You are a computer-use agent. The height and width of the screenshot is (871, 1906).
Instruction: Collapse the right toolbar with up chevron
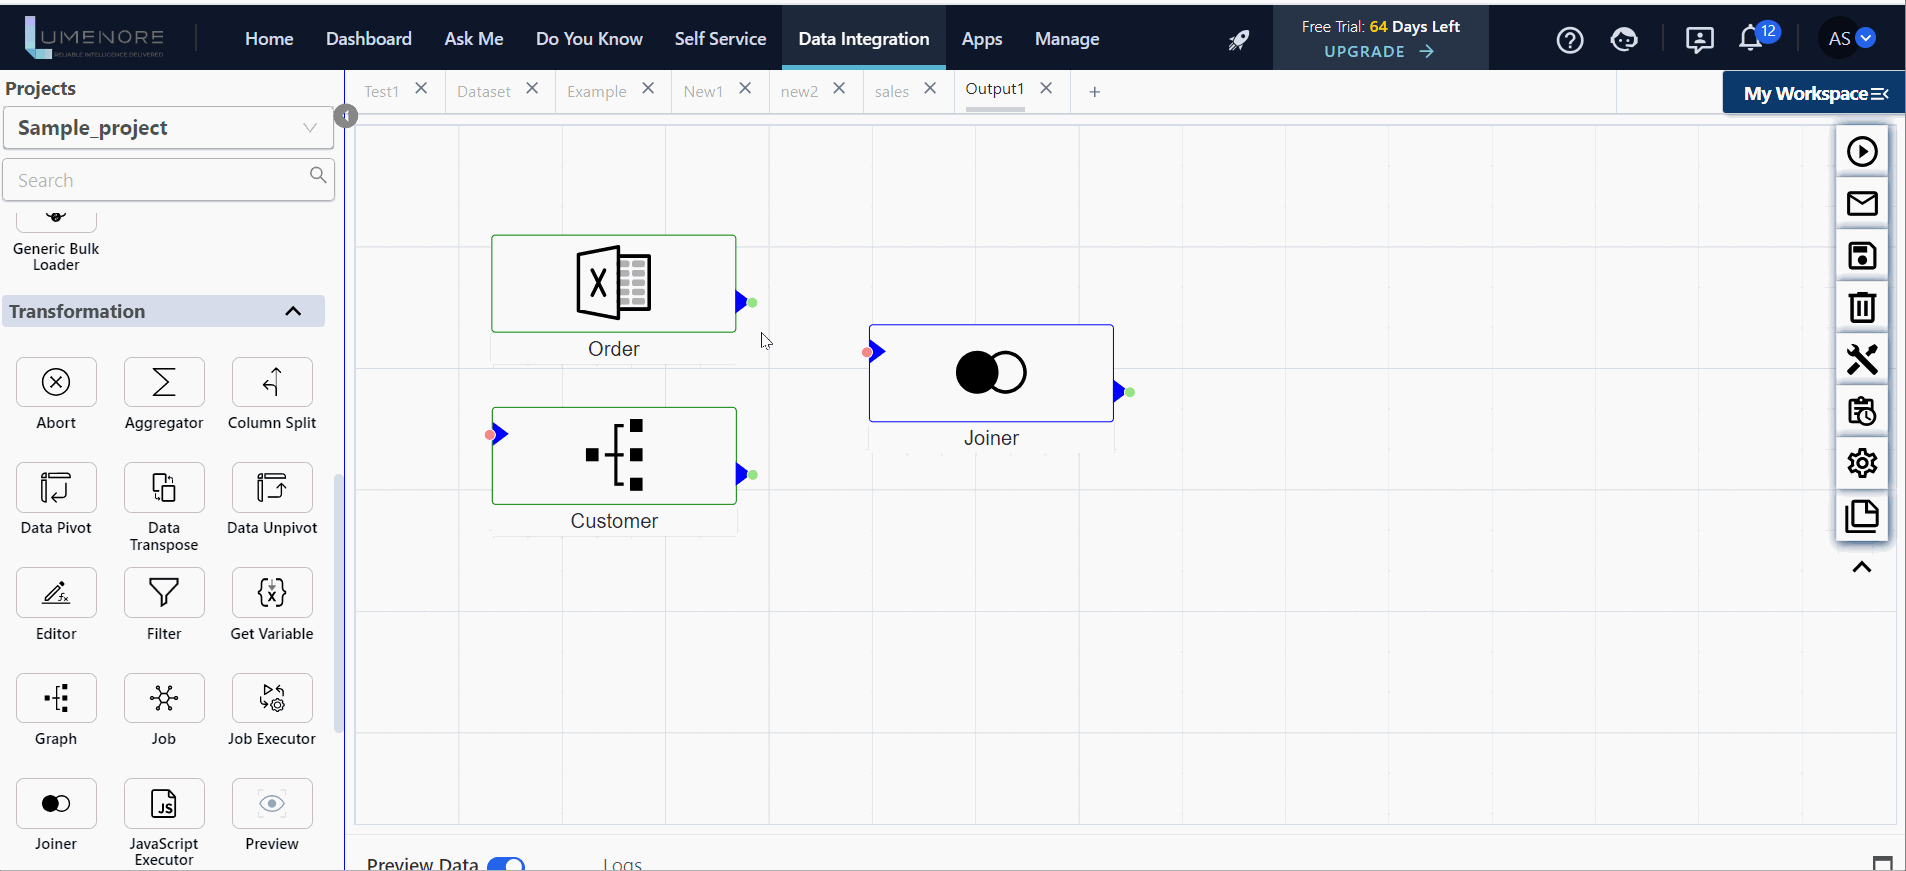(1861, 567)
